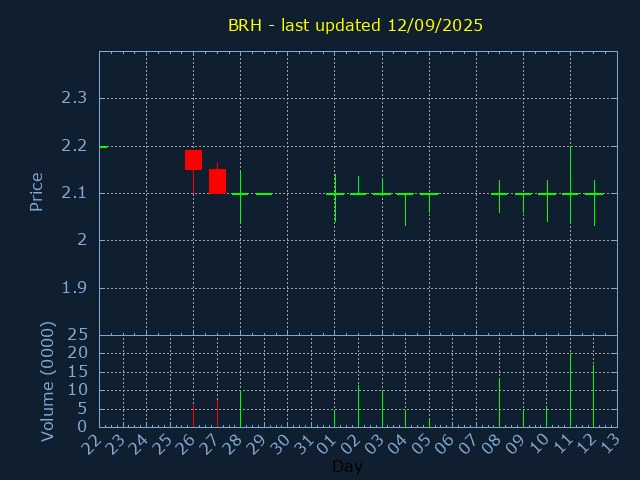
Task: Click the "30" day axis label
Action: tap(281, 444)
